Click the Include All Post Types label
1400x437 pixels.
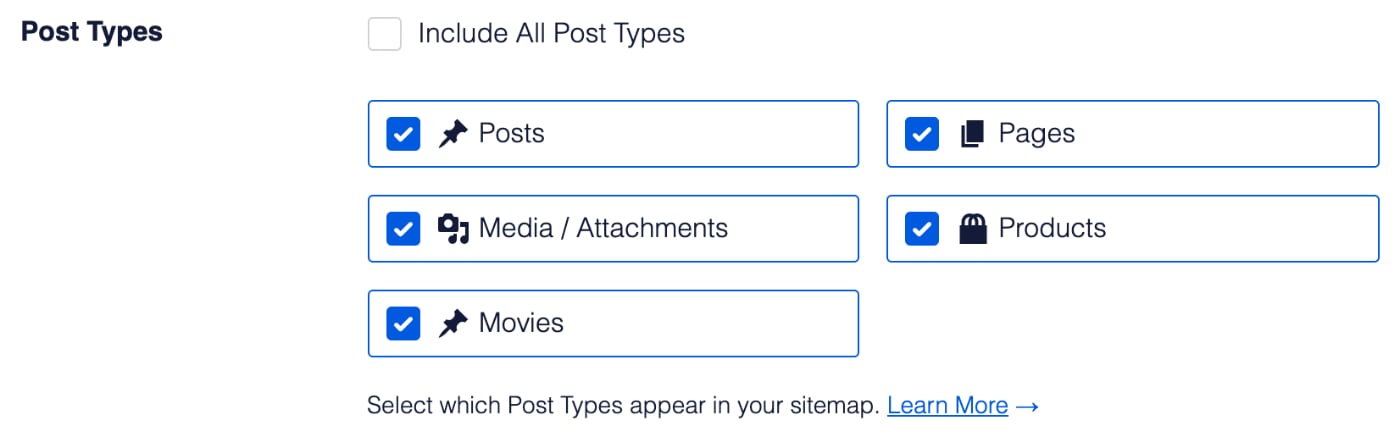tap(551, 34)
